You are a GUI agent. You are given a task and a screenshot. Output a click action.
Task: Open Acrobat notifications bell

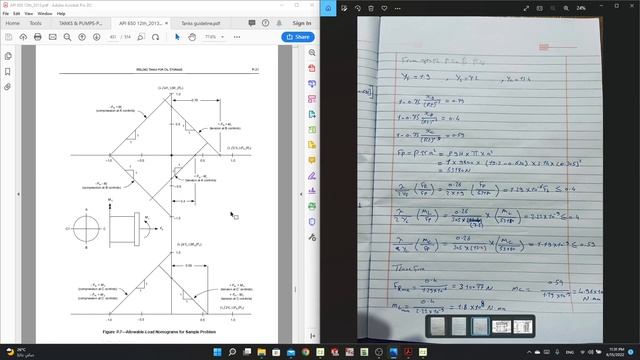(279, 23)
